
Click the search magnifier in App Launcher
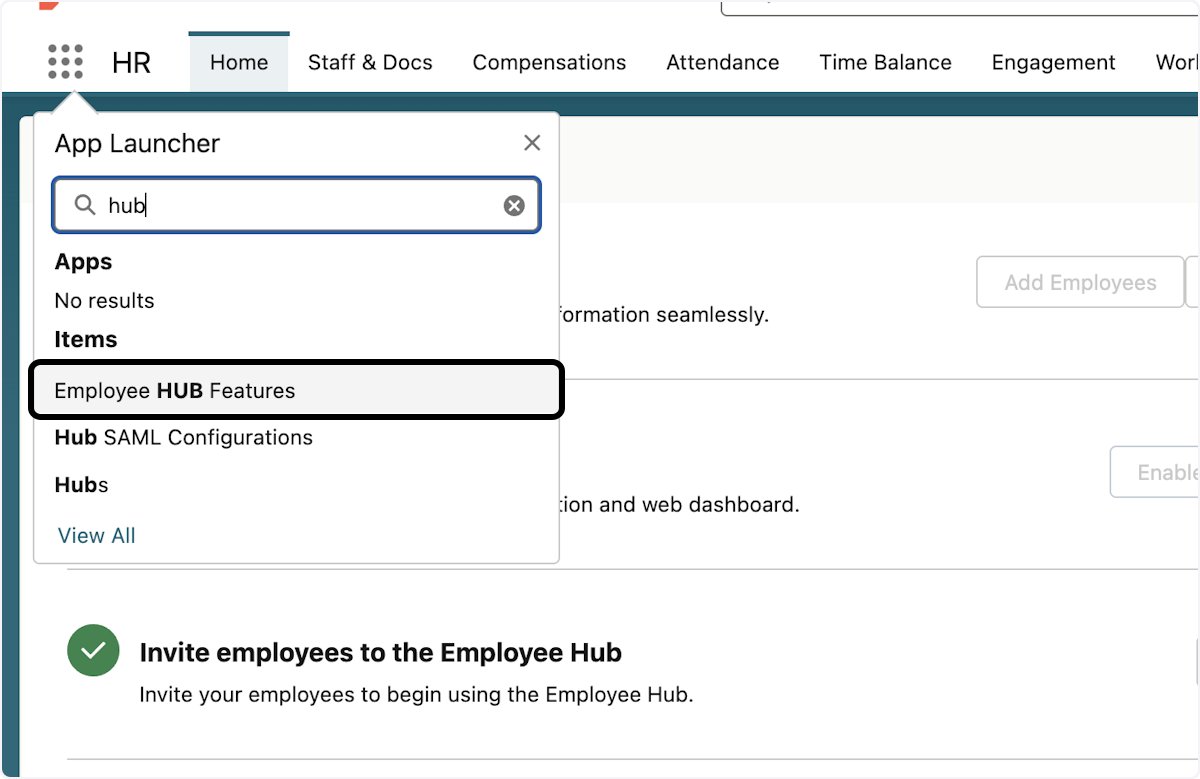pos(85,205)
